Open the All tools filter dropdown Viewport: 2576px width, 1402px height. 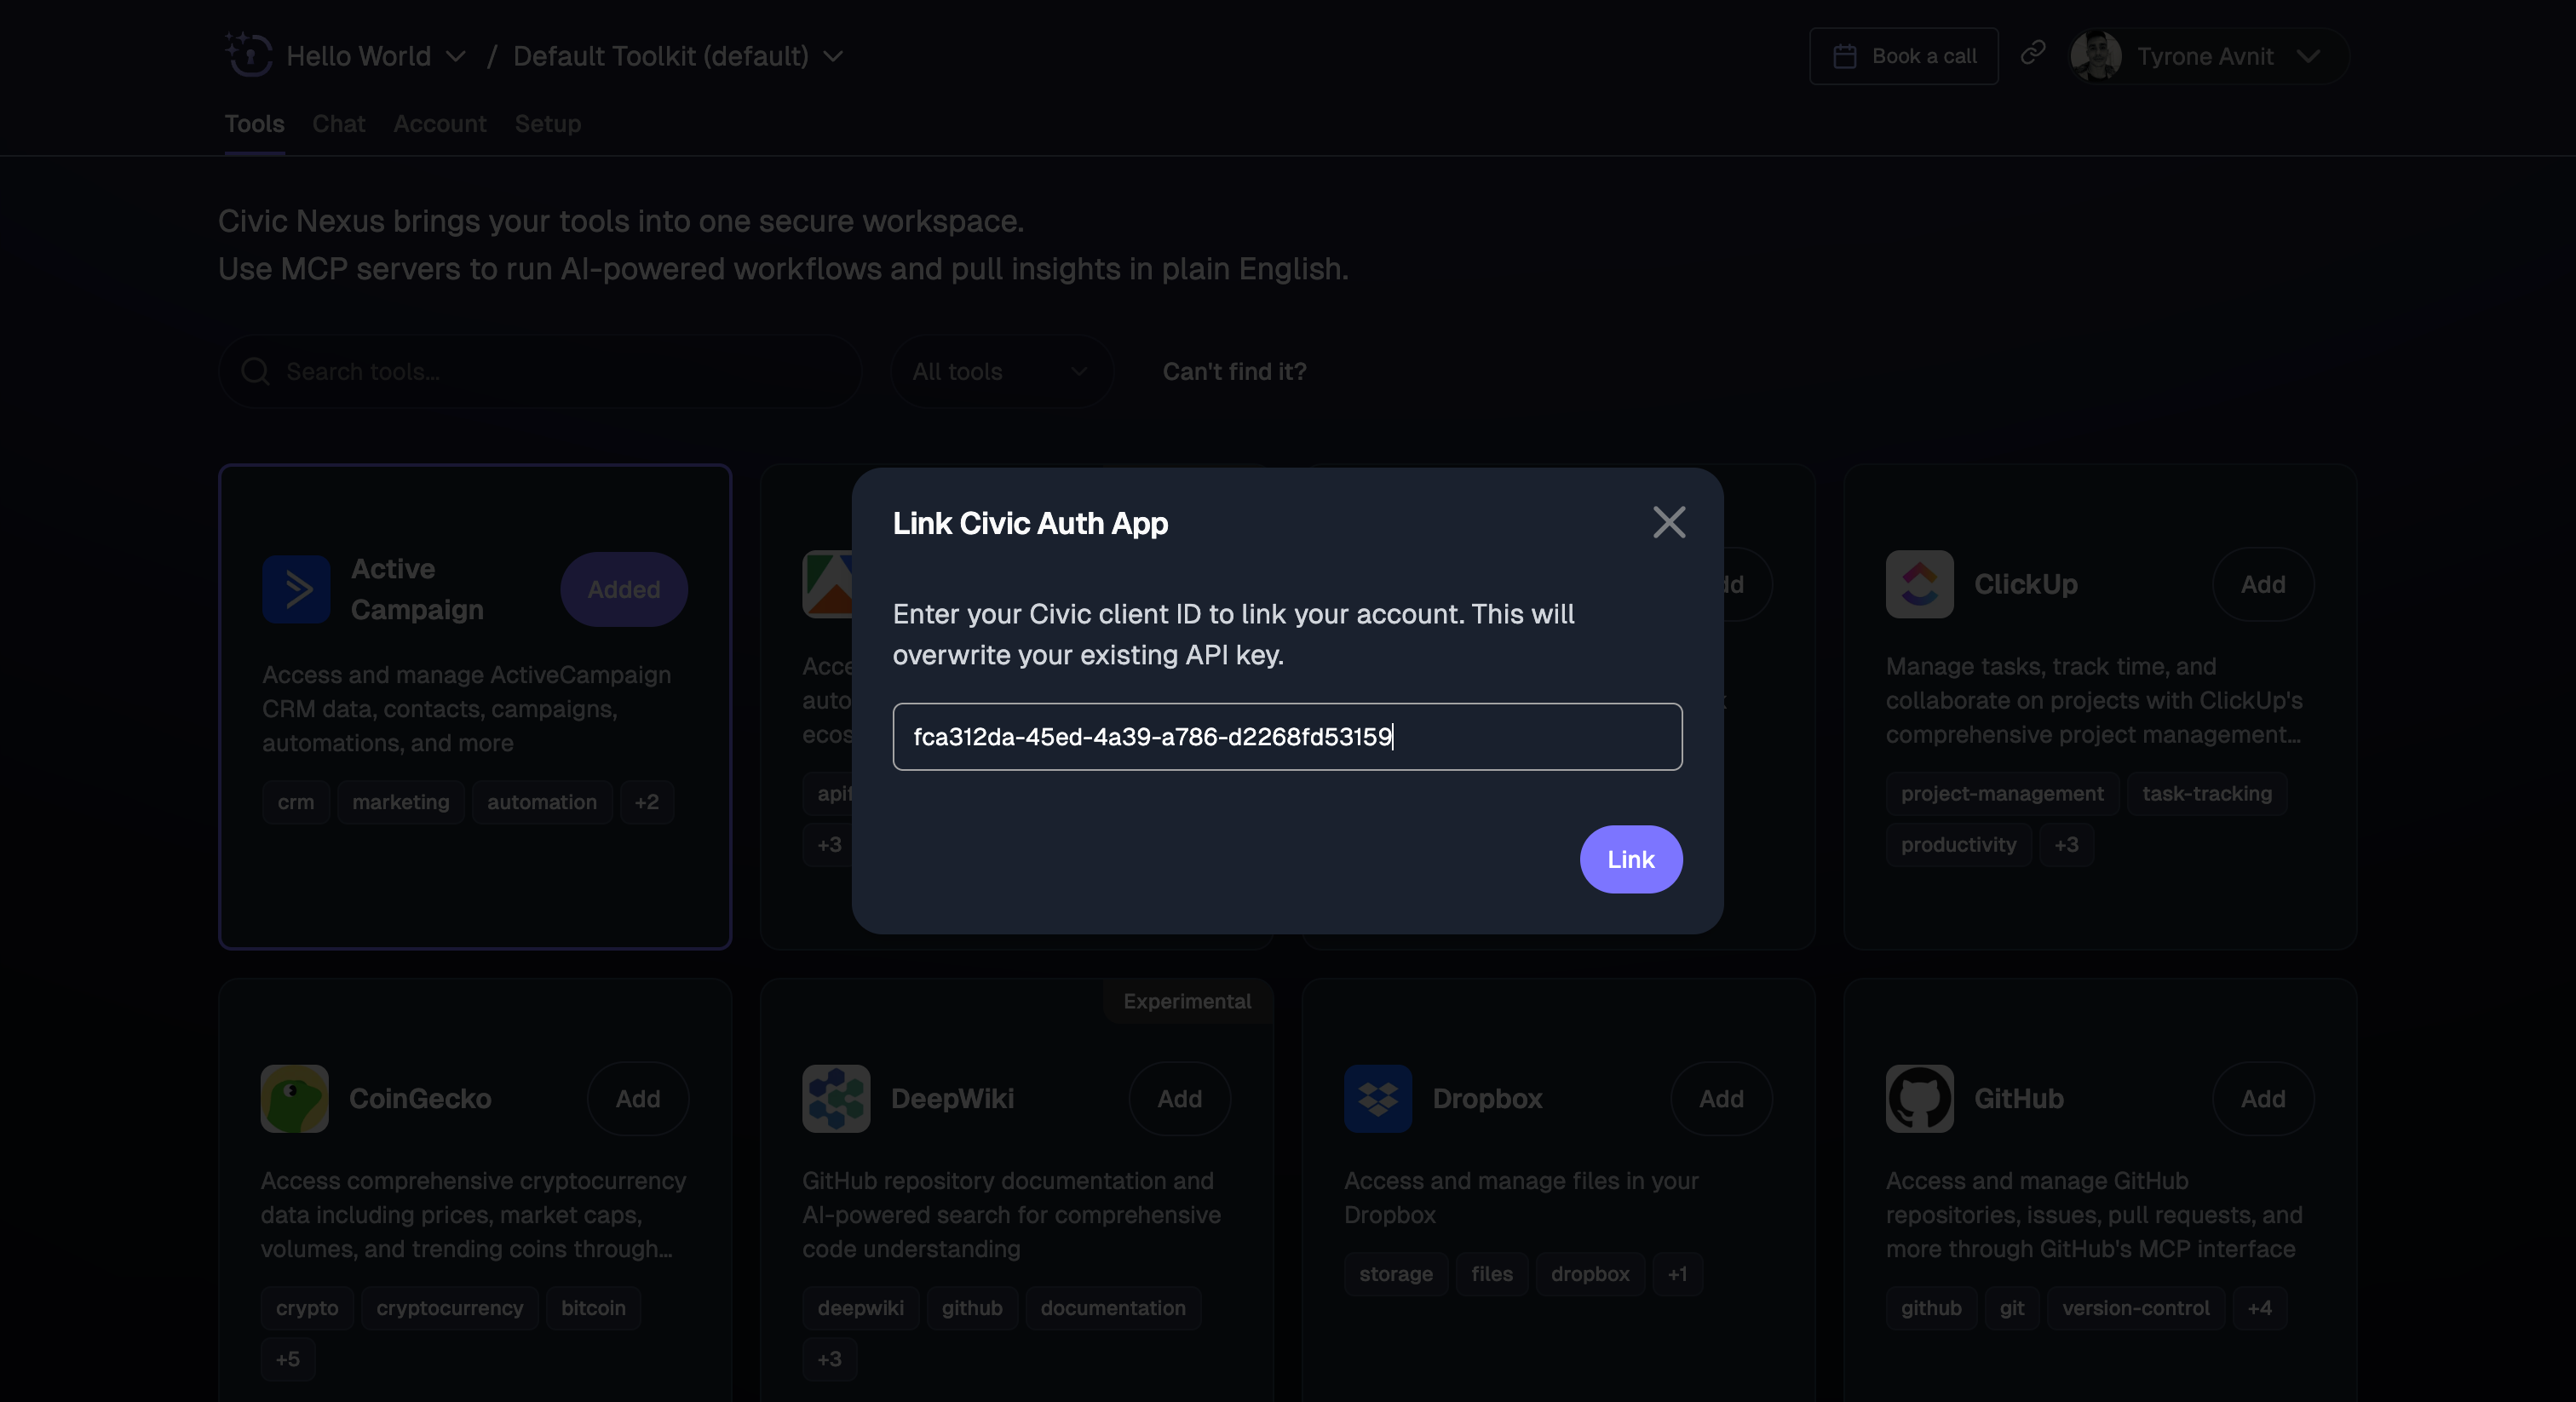tap(1000, 371)
